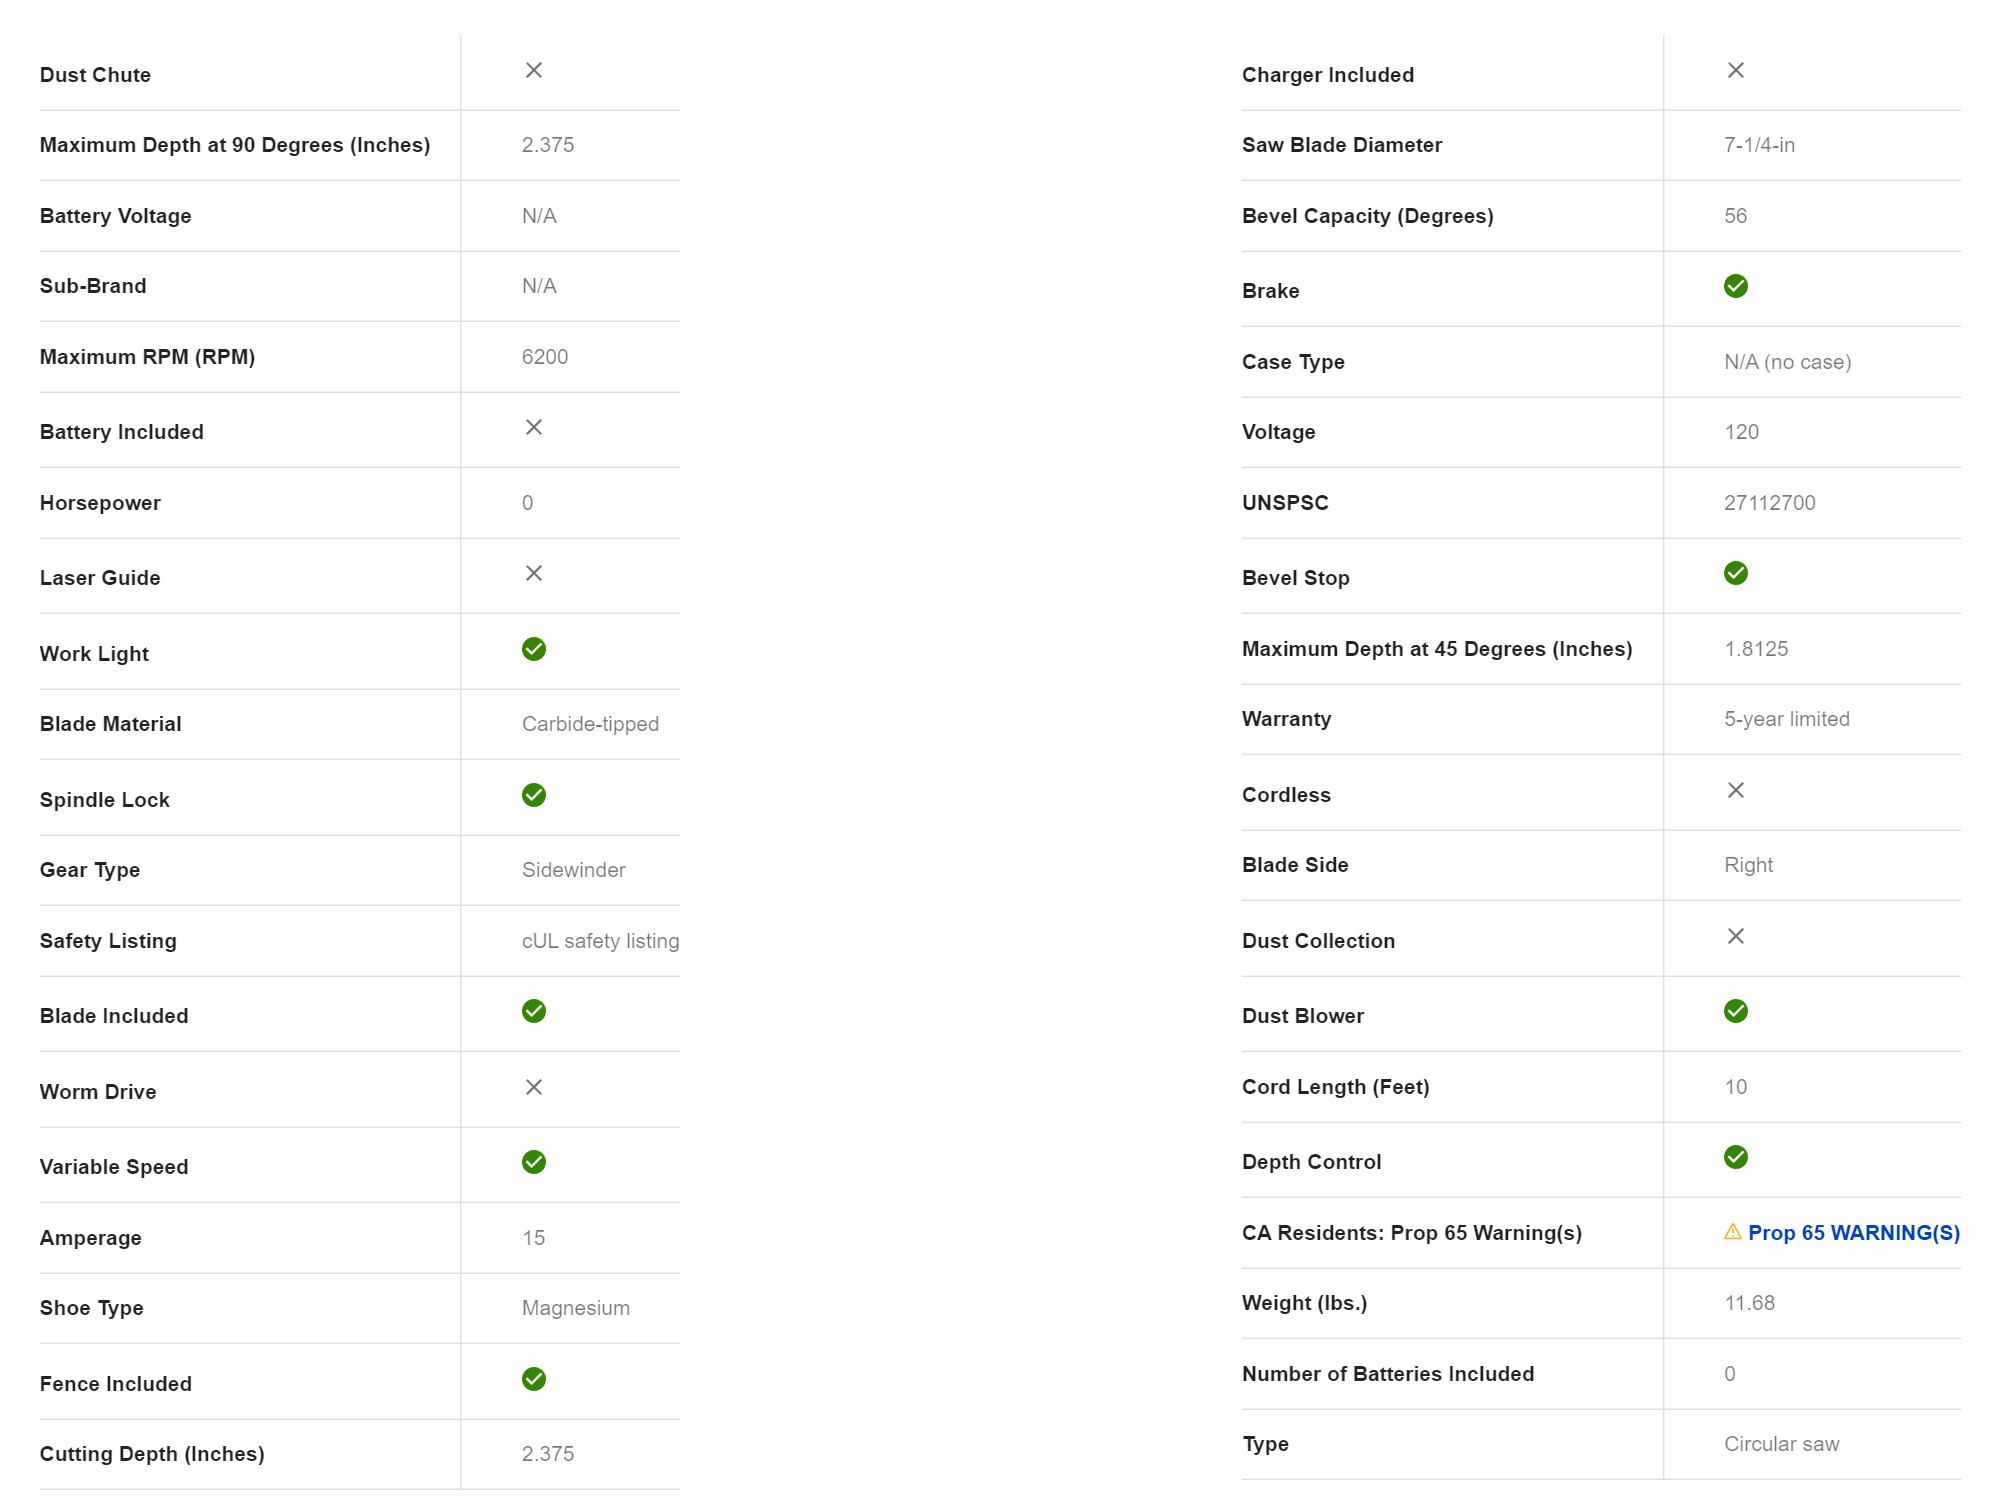The image size is (1996, 1504).
Task: Click the Battery Included X icon
Action: [534, 427]
